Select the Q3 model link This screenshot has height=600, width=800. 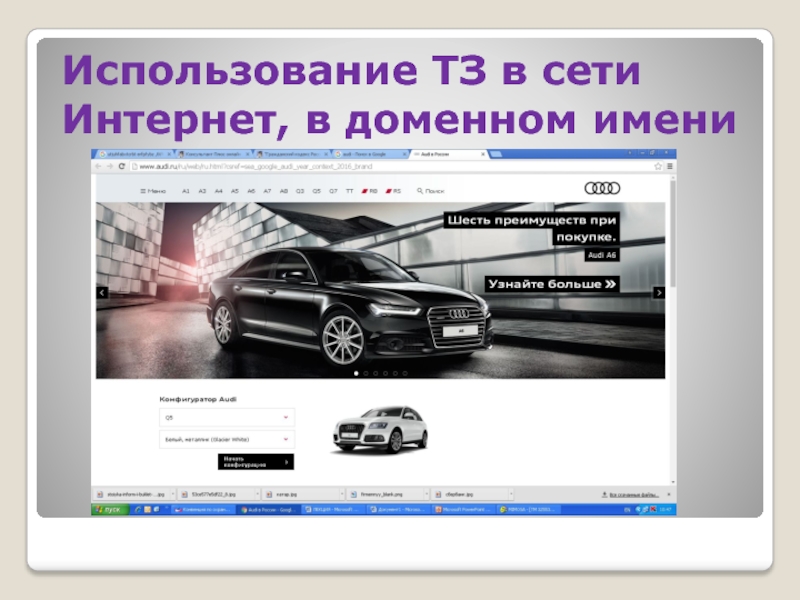coord(300,191)
